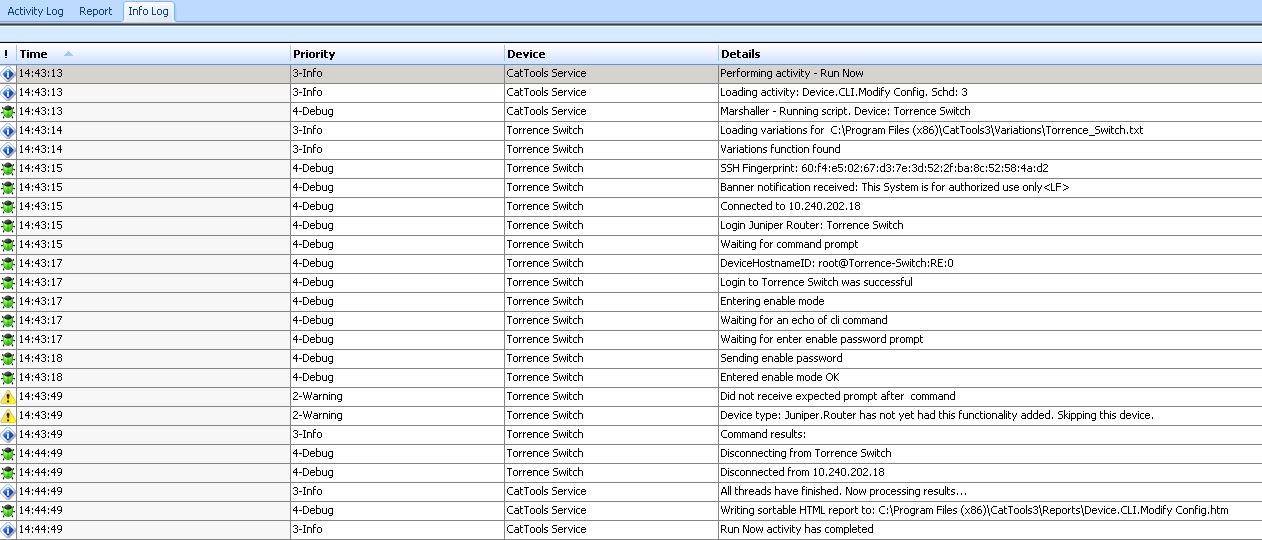Select the Info Log tab
The image size is (1262, 540).
tap(148, 11)
